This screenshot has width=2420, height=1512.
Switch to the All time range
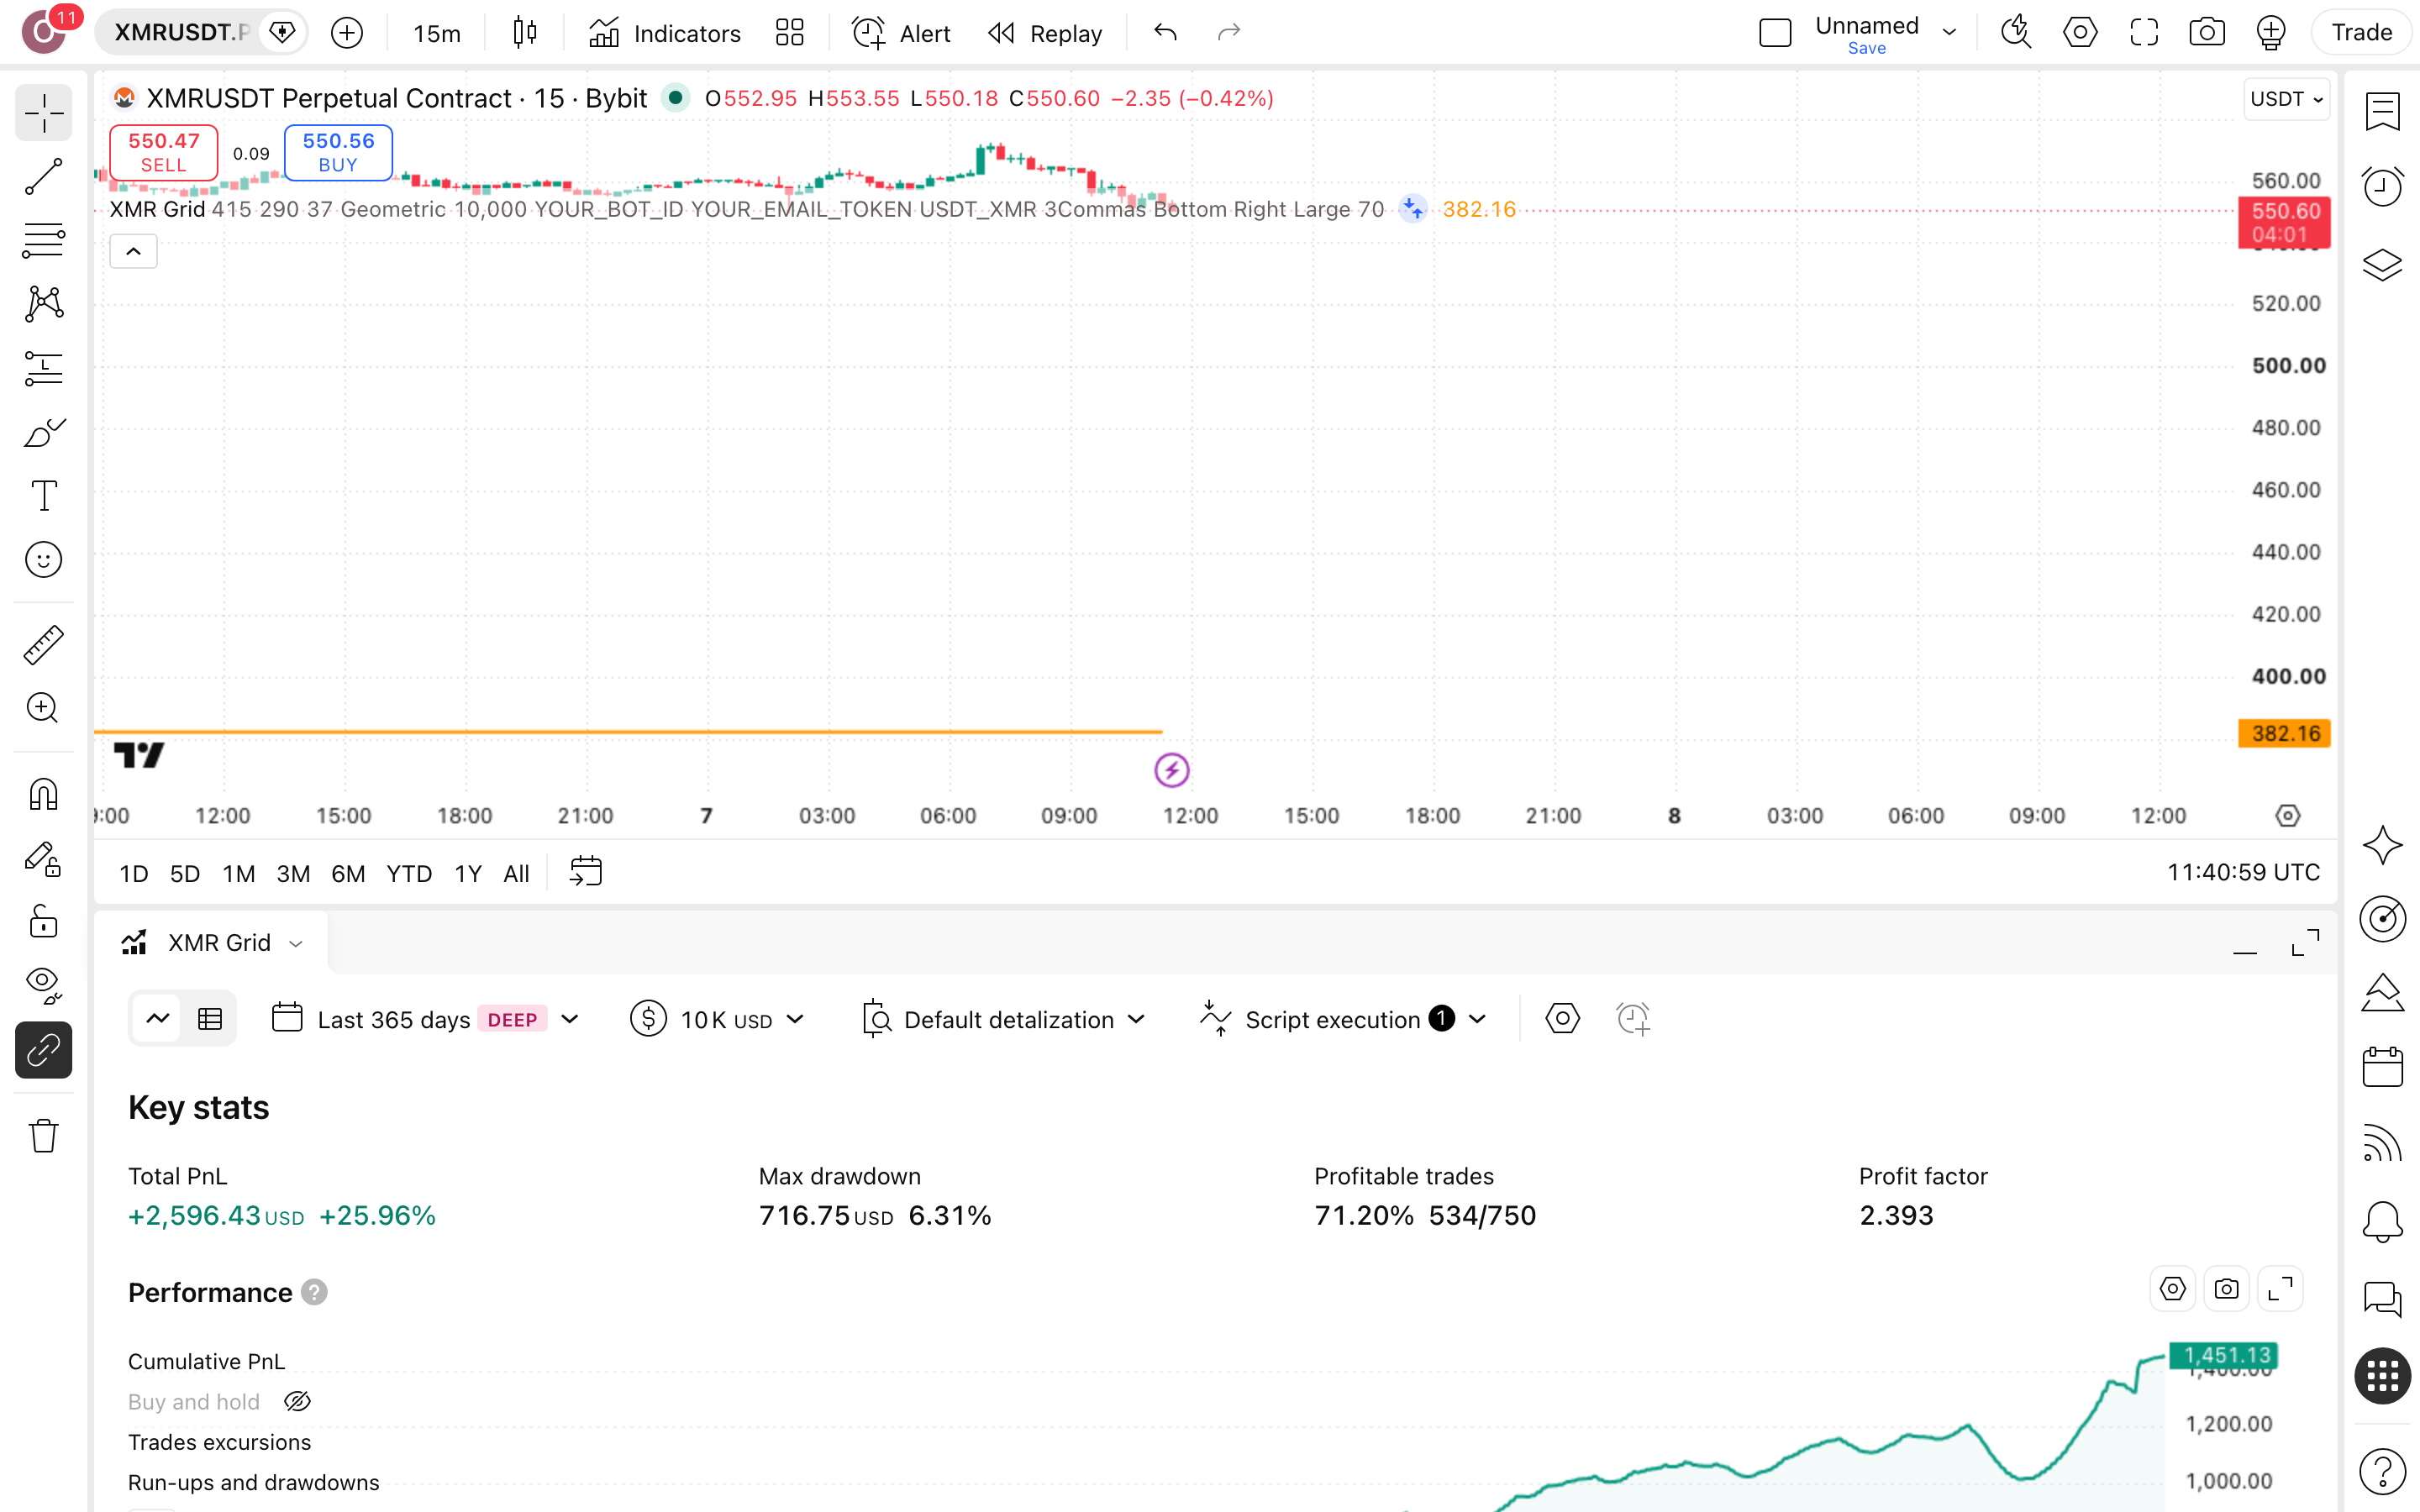516,873
